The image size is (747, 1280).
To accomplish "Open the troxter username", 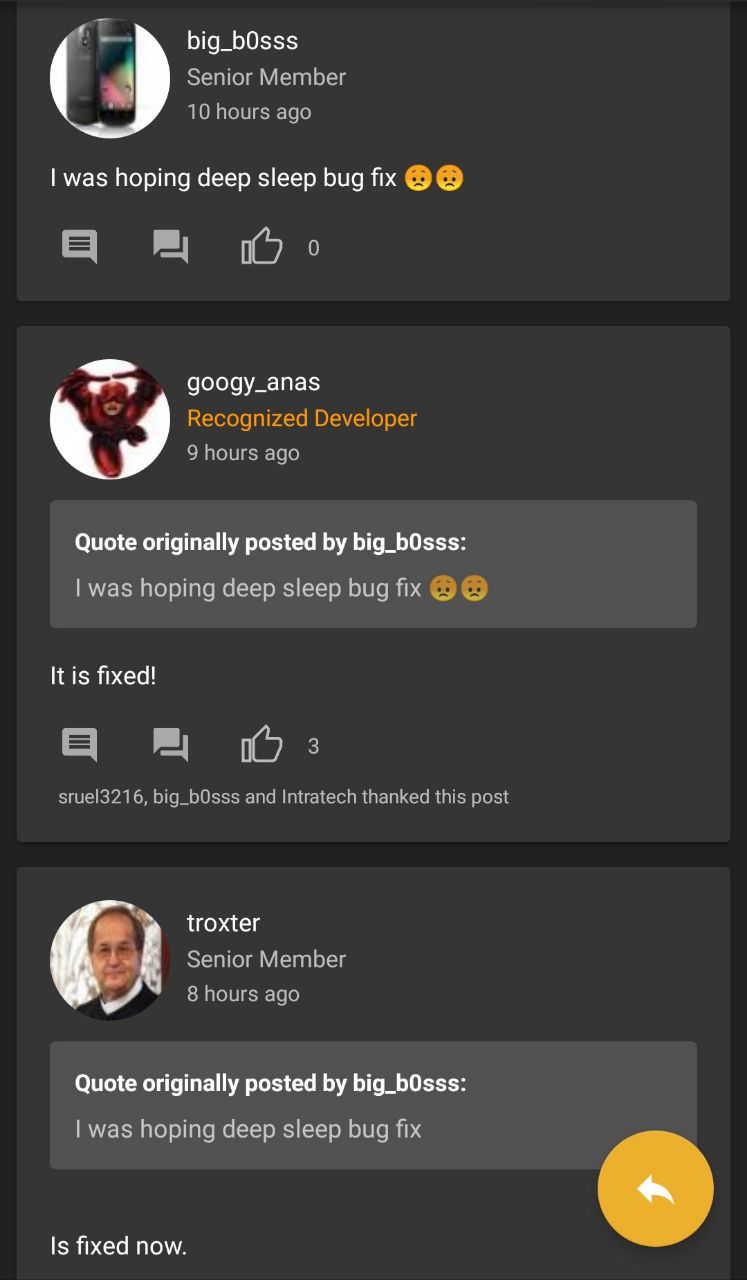I will click(223, 923).
